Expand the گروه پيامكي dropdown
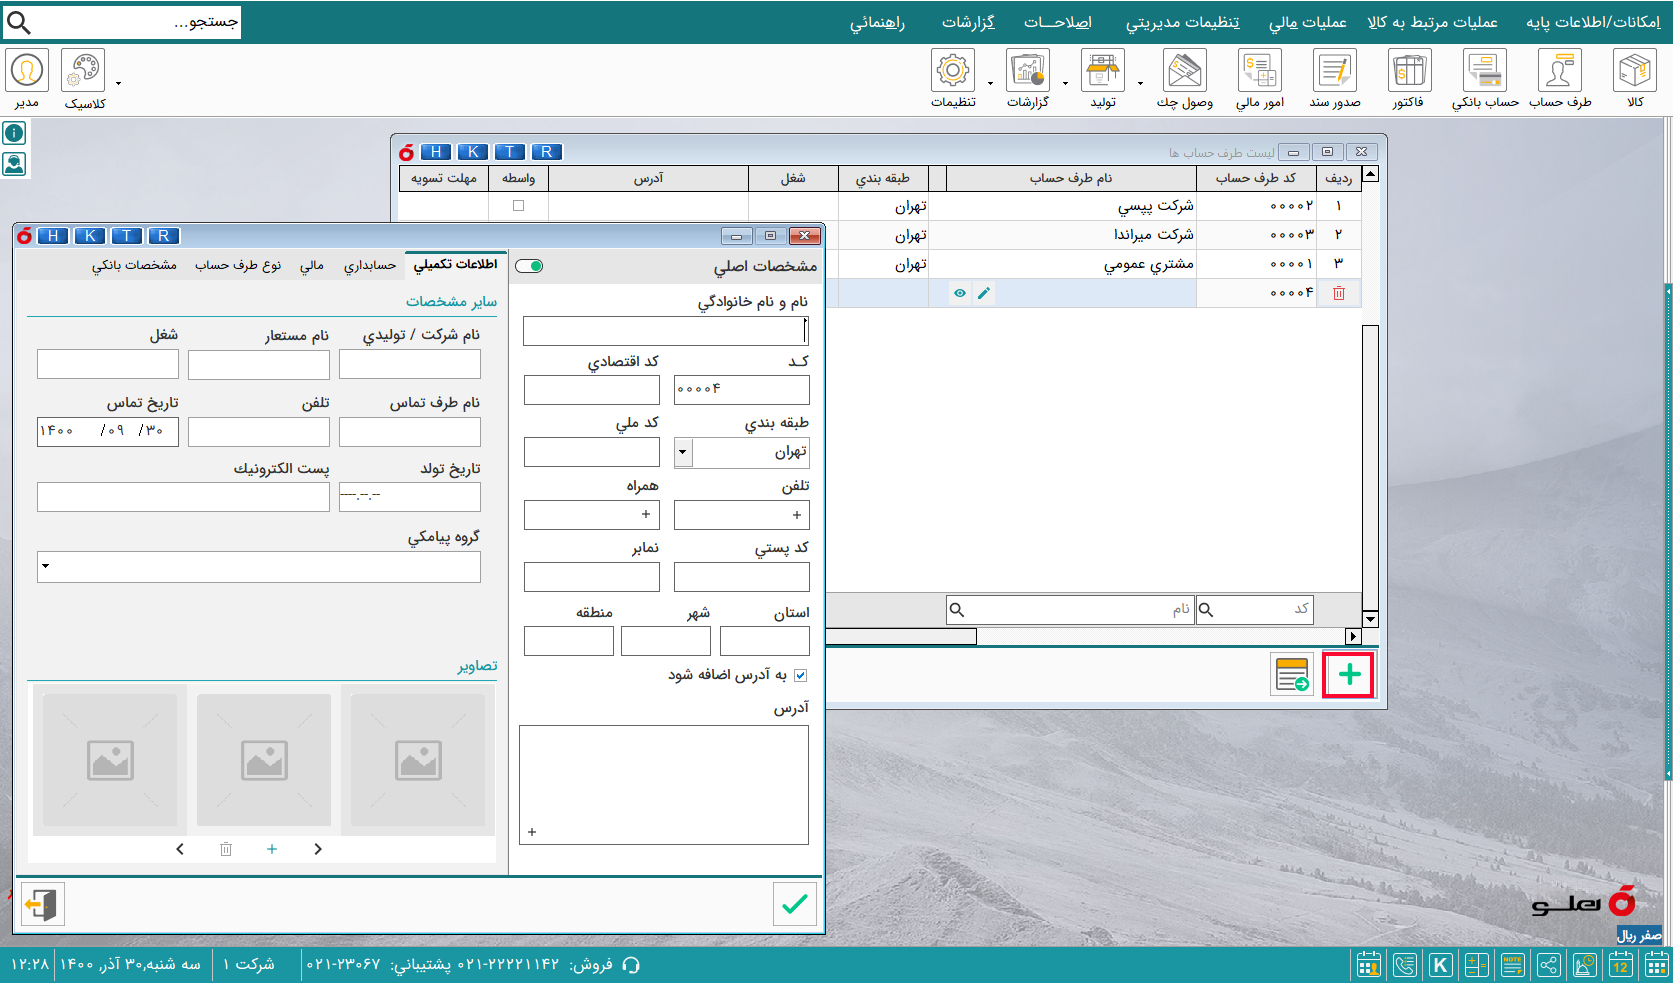This screenshot has width=1673, height=983. [44, 567]
